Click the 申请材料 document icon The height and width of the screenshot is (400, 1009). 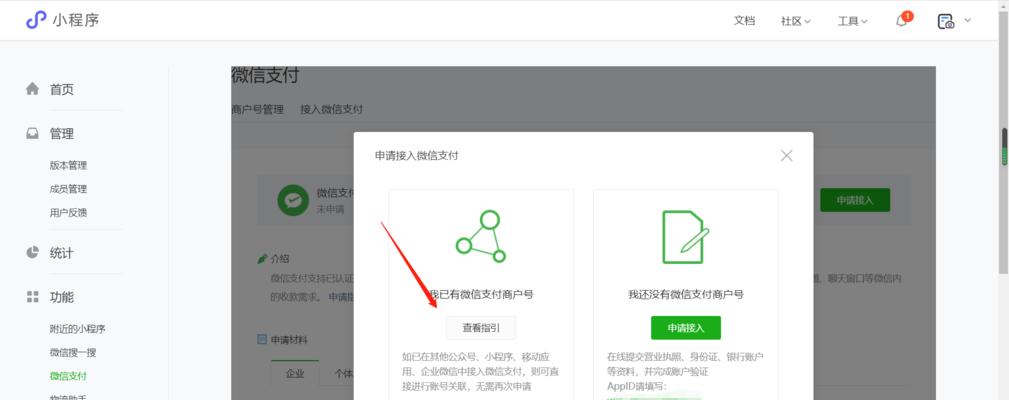coord(262,339)
